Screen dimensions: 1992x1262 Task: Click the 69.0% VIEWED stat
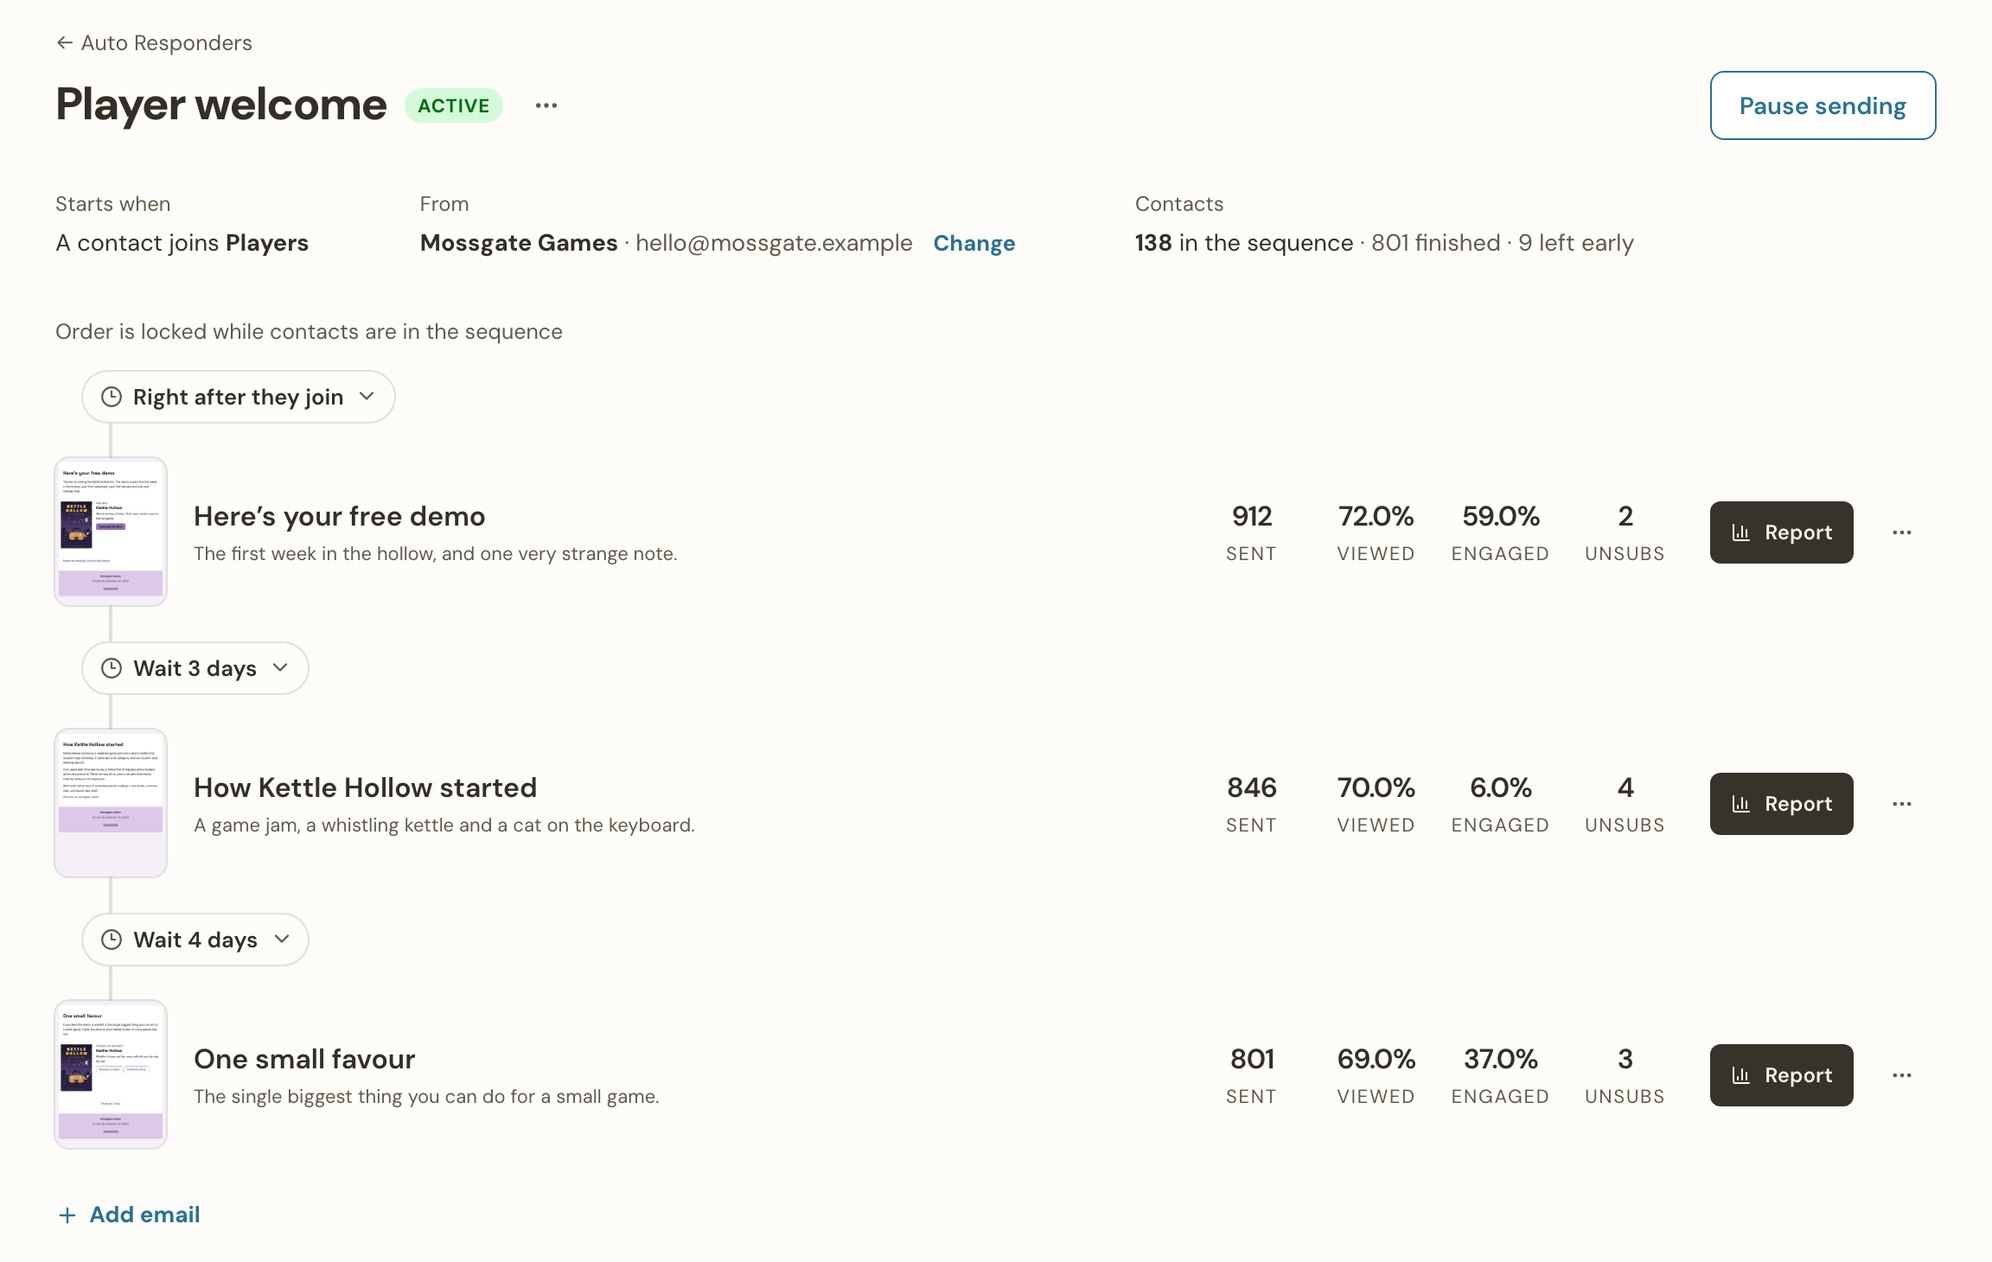pos(1376,1075)
